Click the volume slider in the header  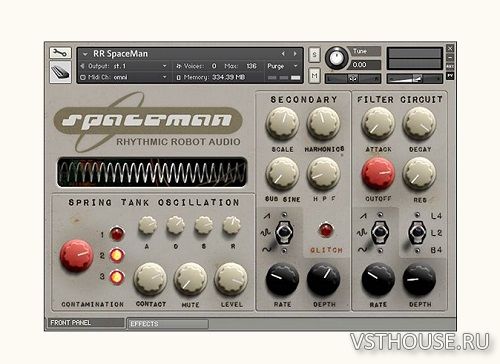414,79
